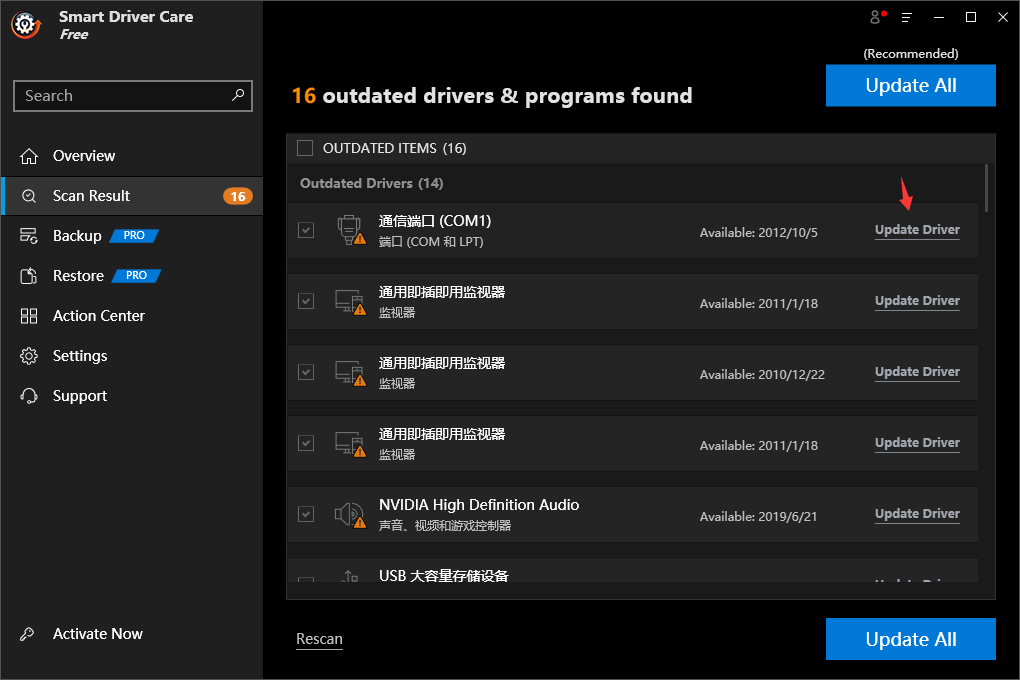Click the PRO badge next to Restore

click(x=136, y=275)
